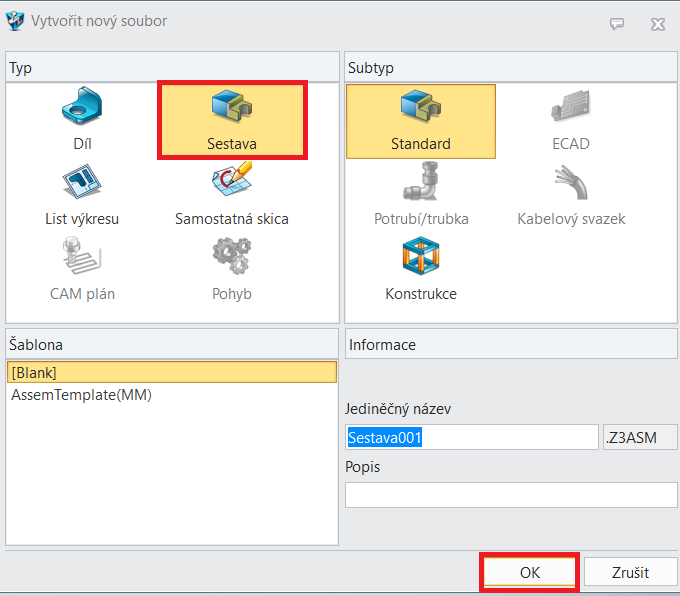Select List výkresu drawing sheet type
680x596 pixels.
[x=82, y=195]
